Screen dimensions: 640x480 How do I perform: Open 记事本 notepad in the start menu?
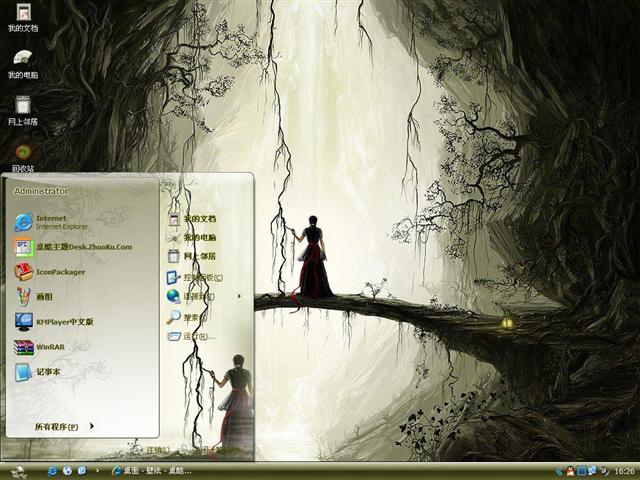[x=38, y=372]
